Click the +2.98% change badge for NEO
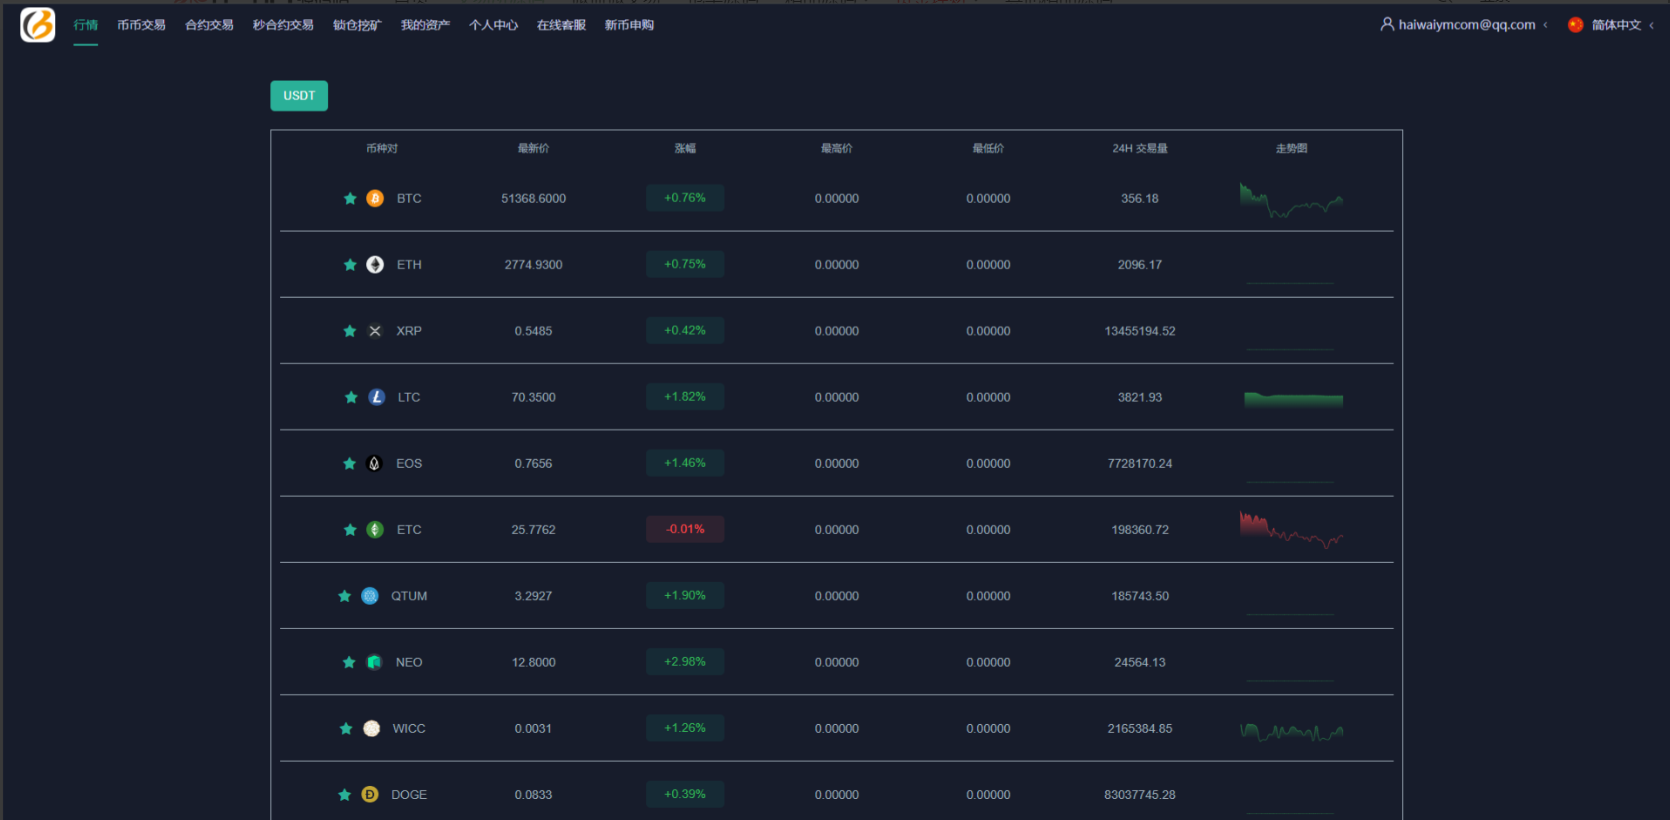The image size is (1670, 820). coord(685,662)
